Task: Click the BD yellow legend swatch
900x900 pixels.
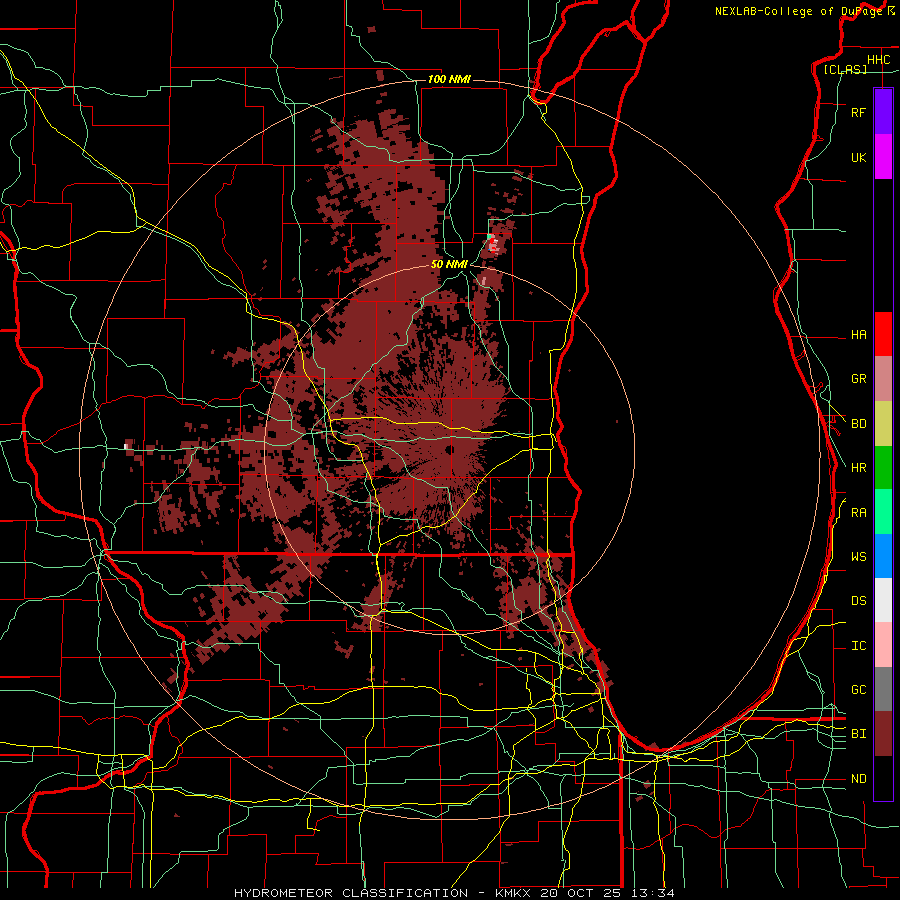Action: click(x=883, y=424)
